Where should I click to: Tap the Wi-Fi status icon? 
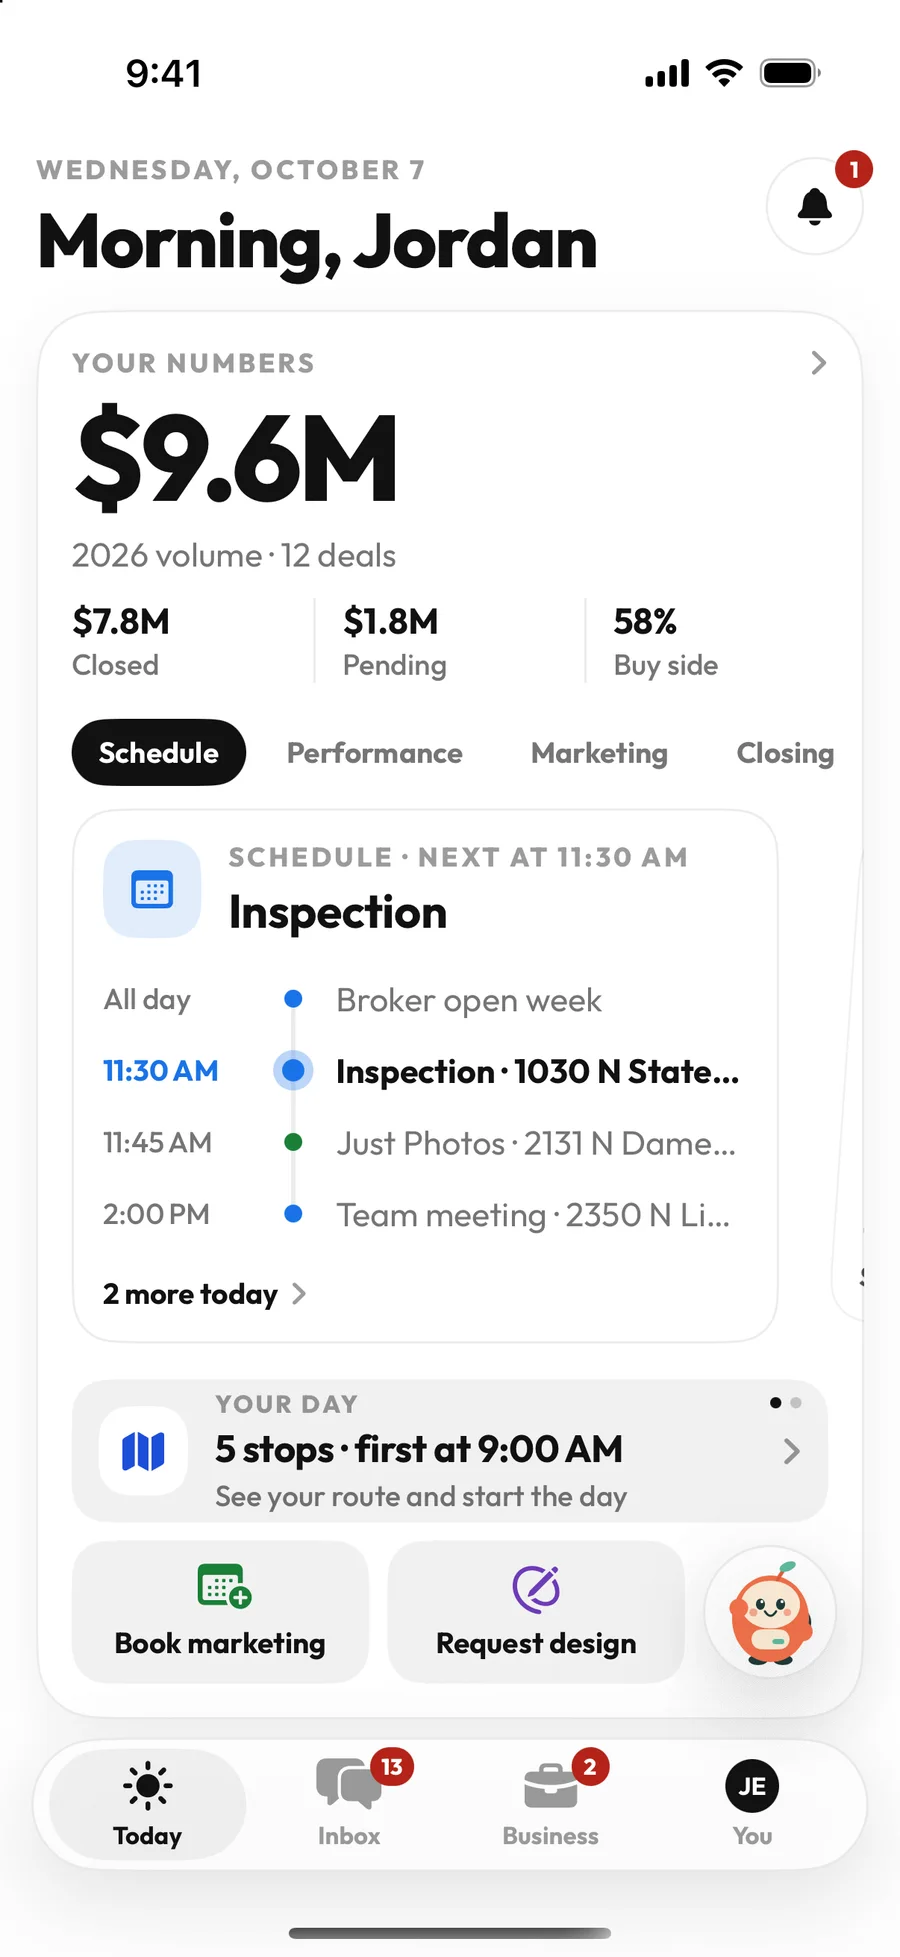[724, 72]
